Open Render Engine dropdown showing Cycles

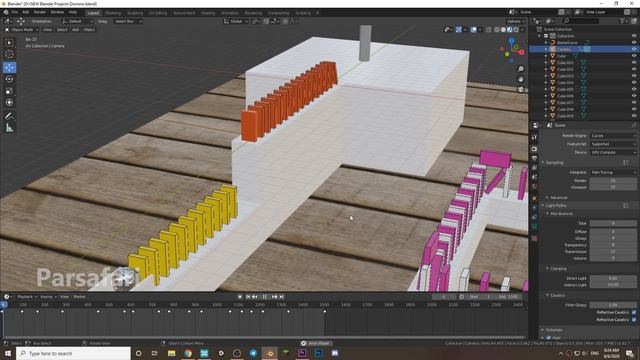click(613, 136)
